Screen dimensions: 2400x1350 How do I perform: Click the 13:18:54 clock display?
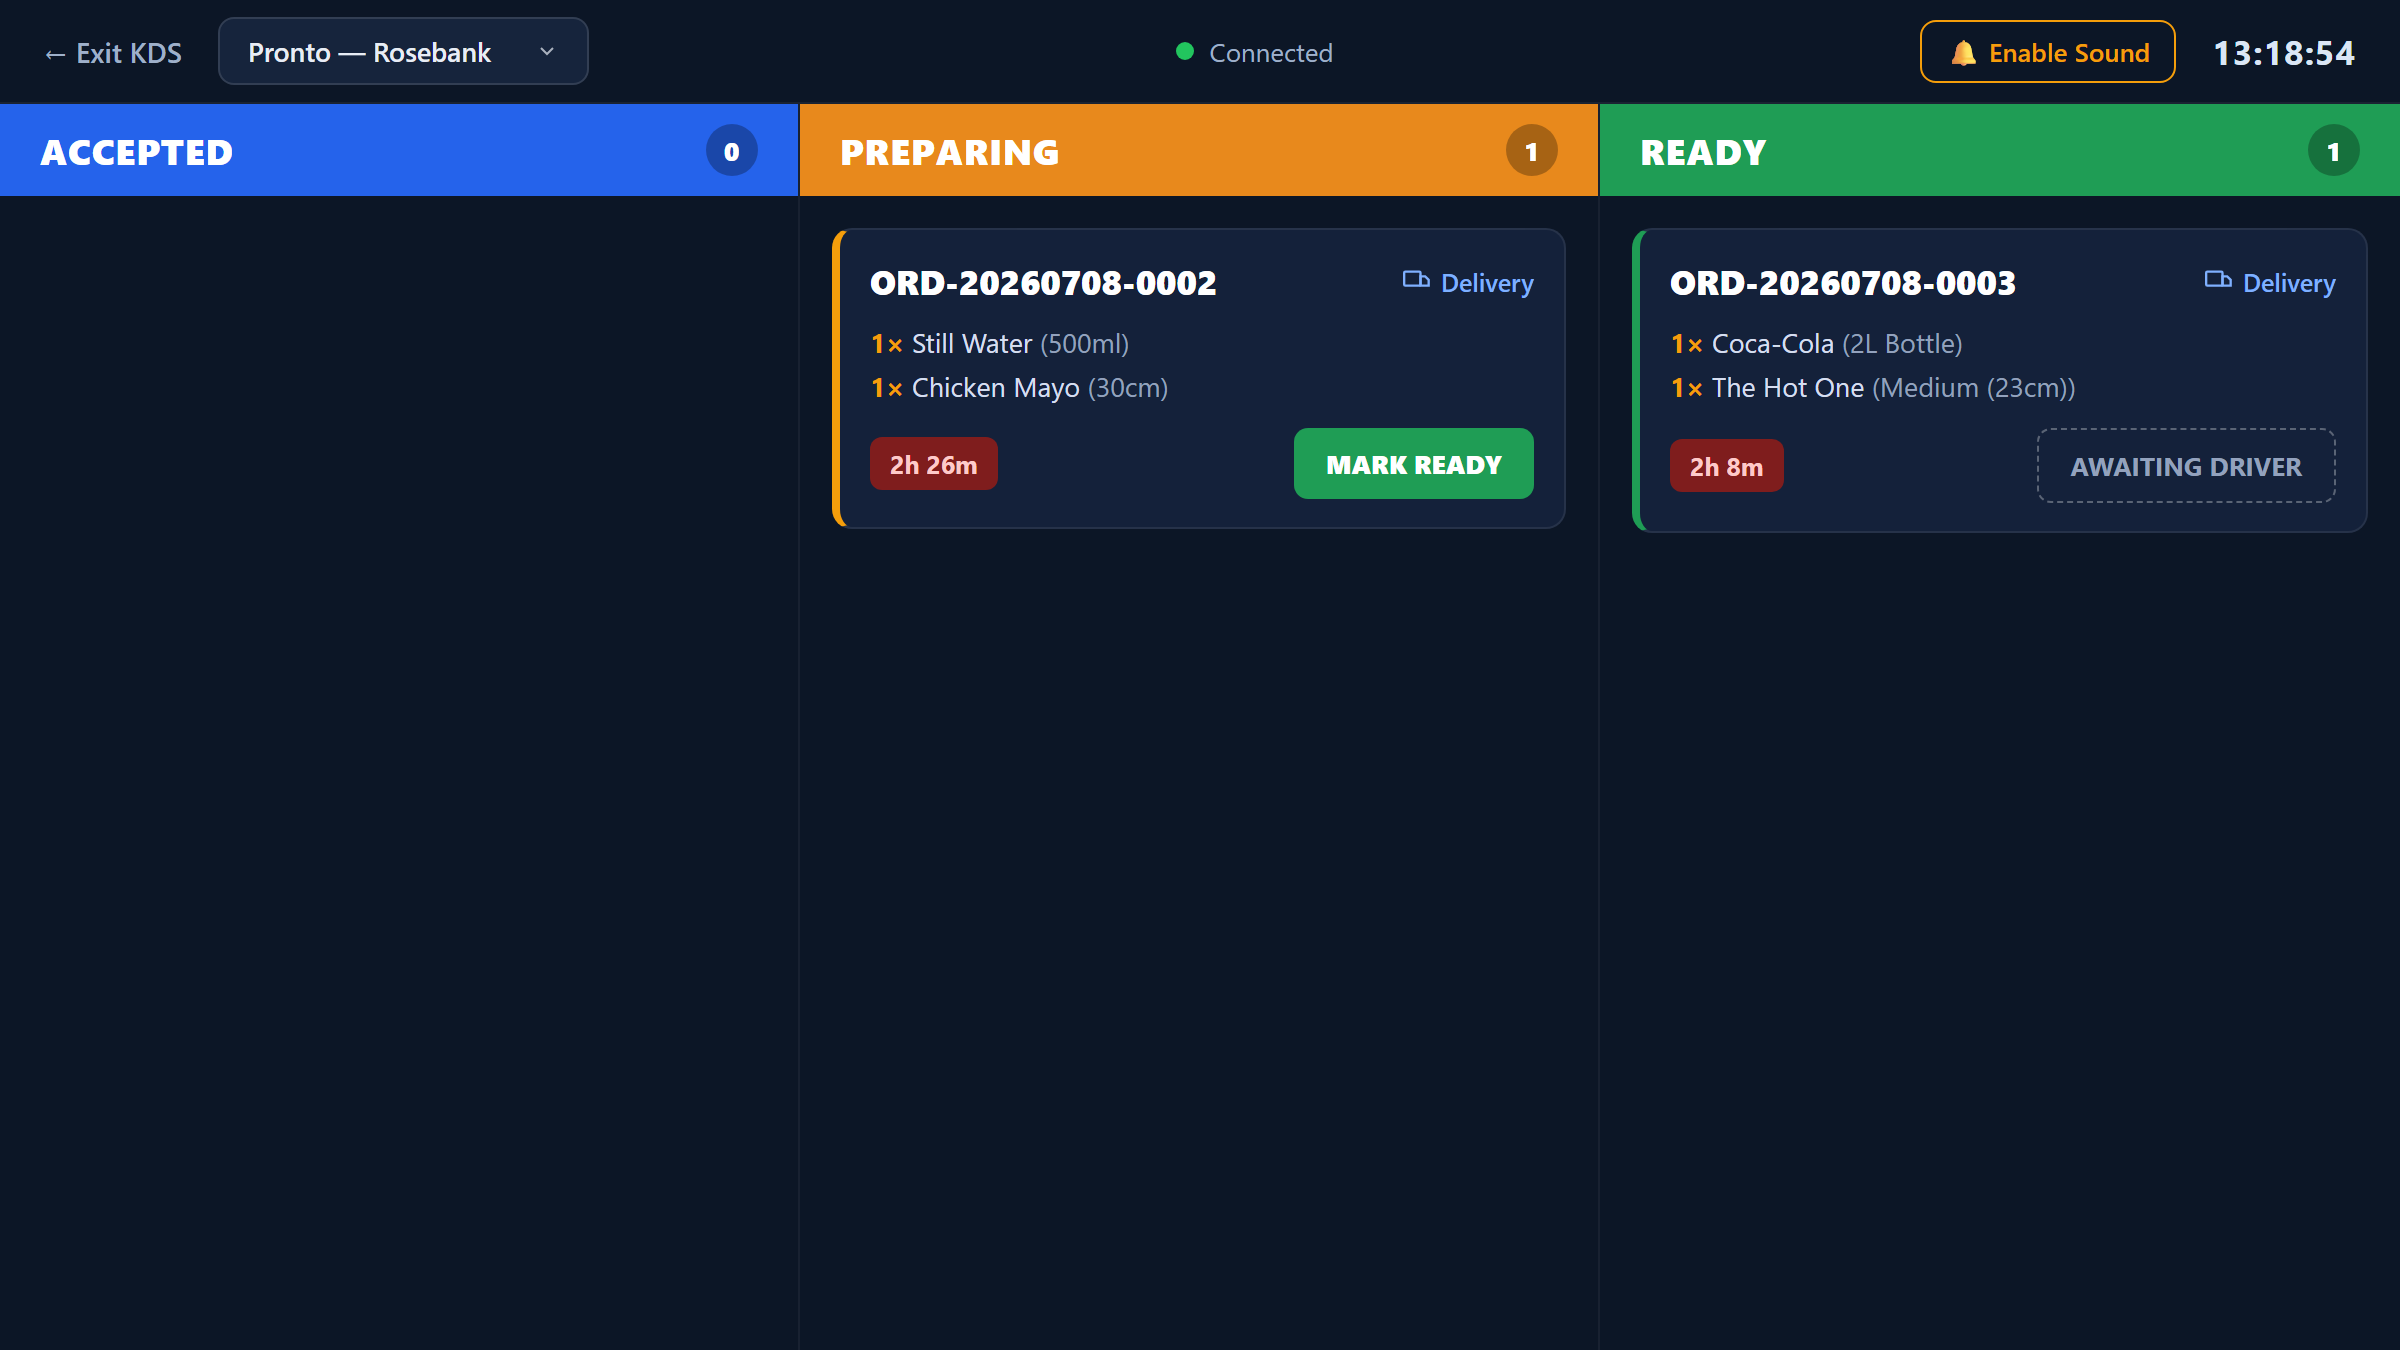coord(2284,53)
